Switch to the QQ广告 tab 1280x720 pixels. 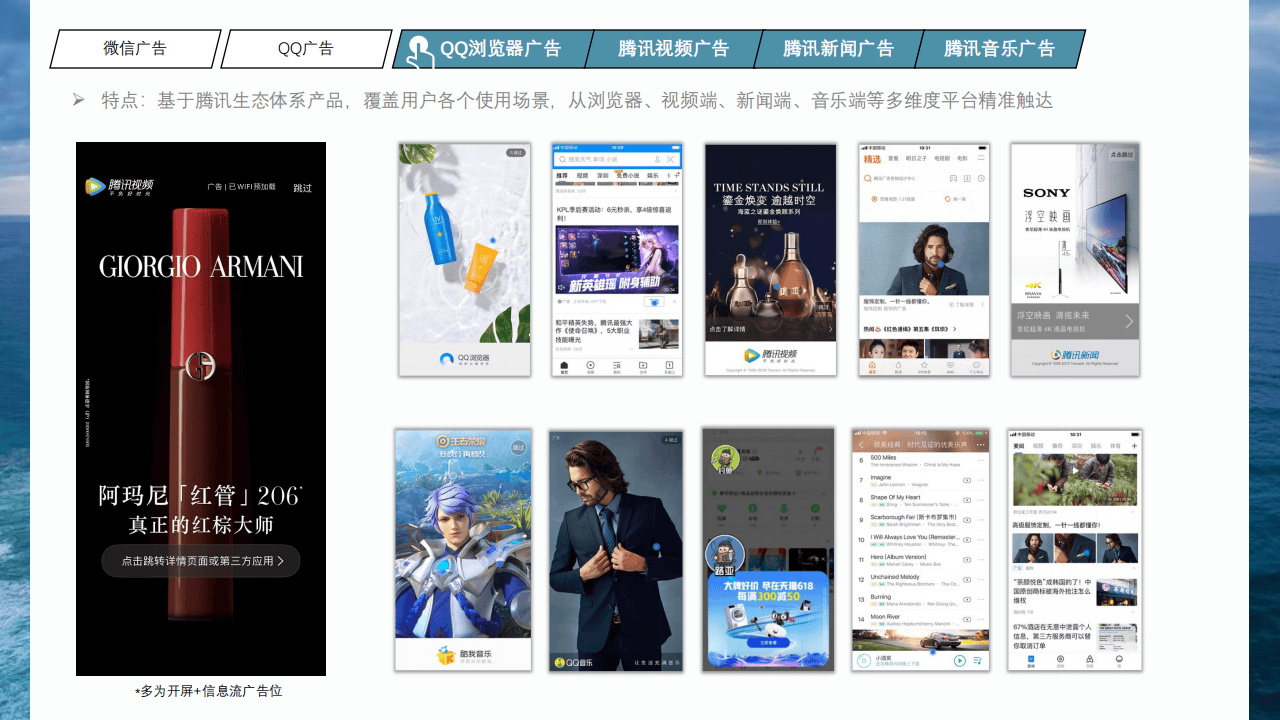(x=306, y=48)
